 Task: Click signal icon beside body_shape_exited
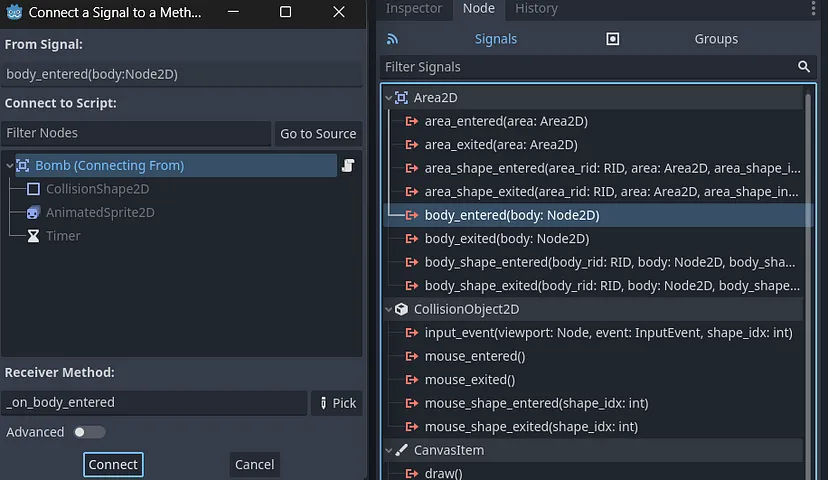pos(412,286)
